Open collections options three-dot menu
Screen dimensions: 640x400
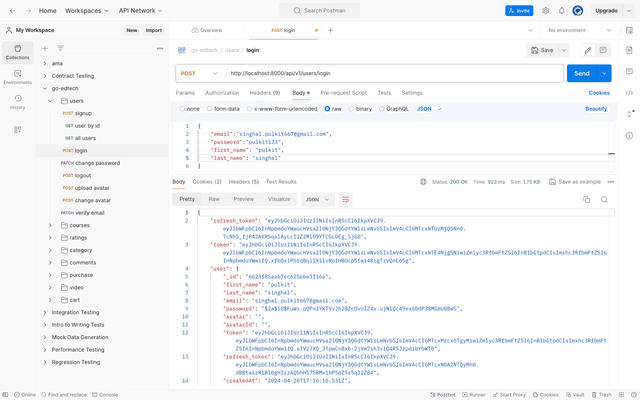point(160,49)
